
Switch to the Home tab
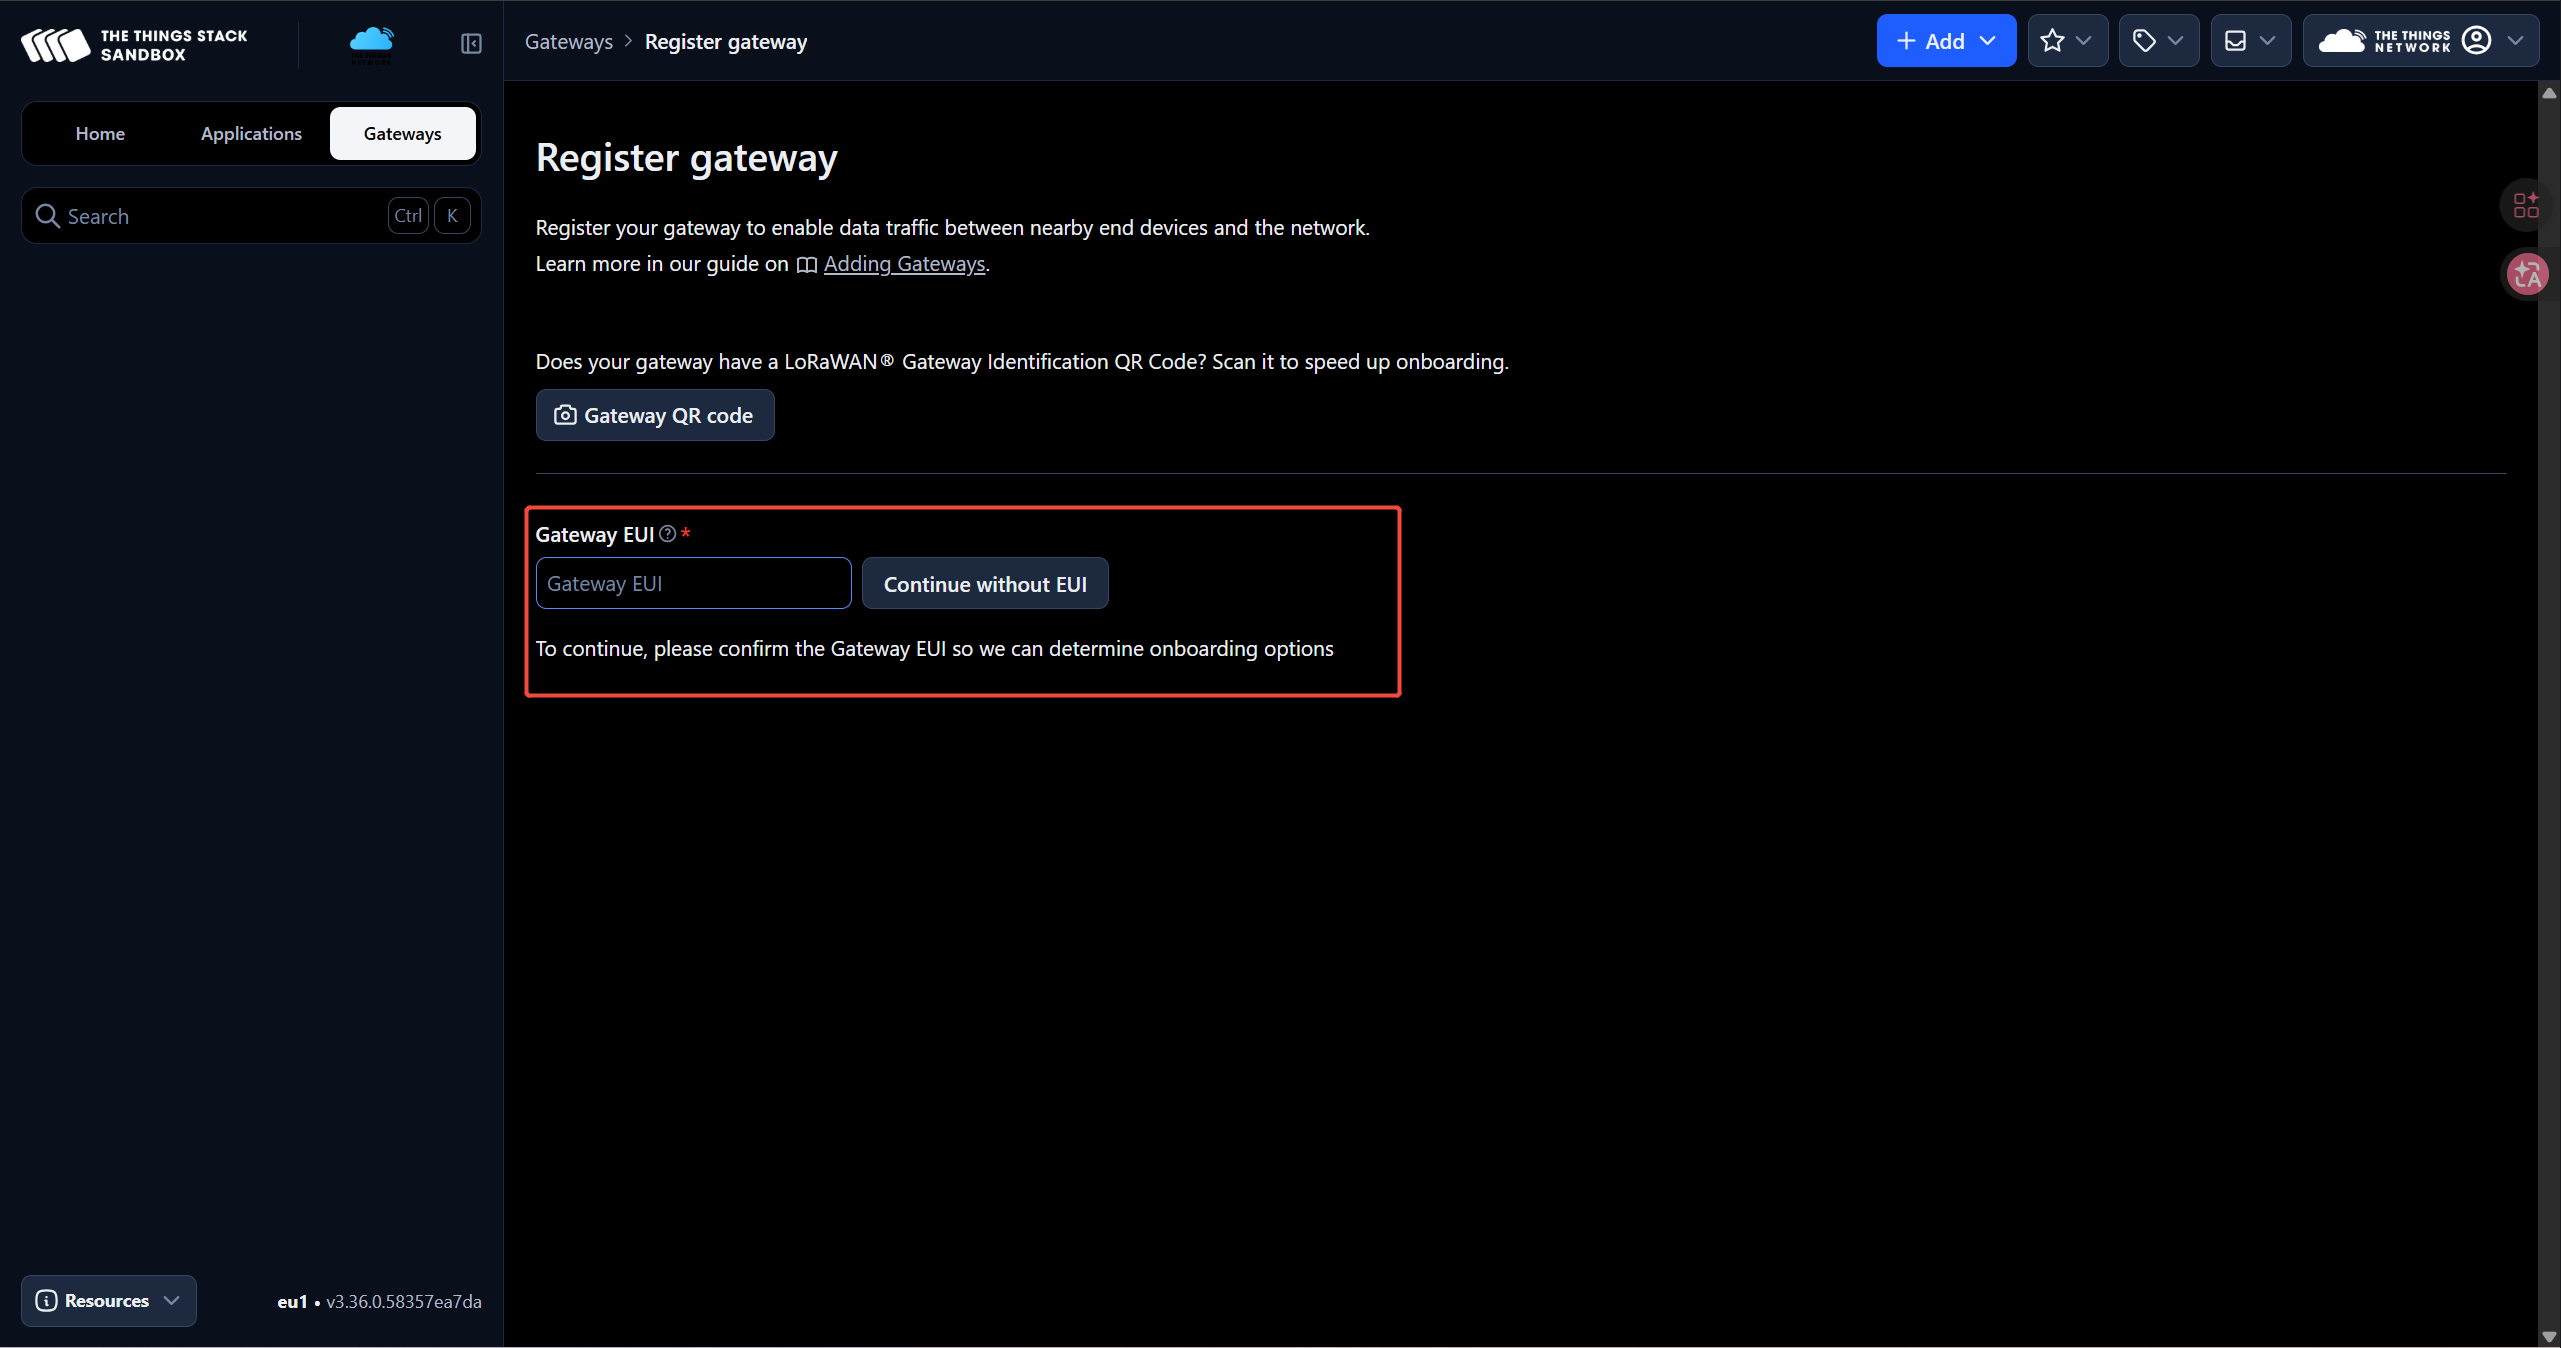(100, 134)
